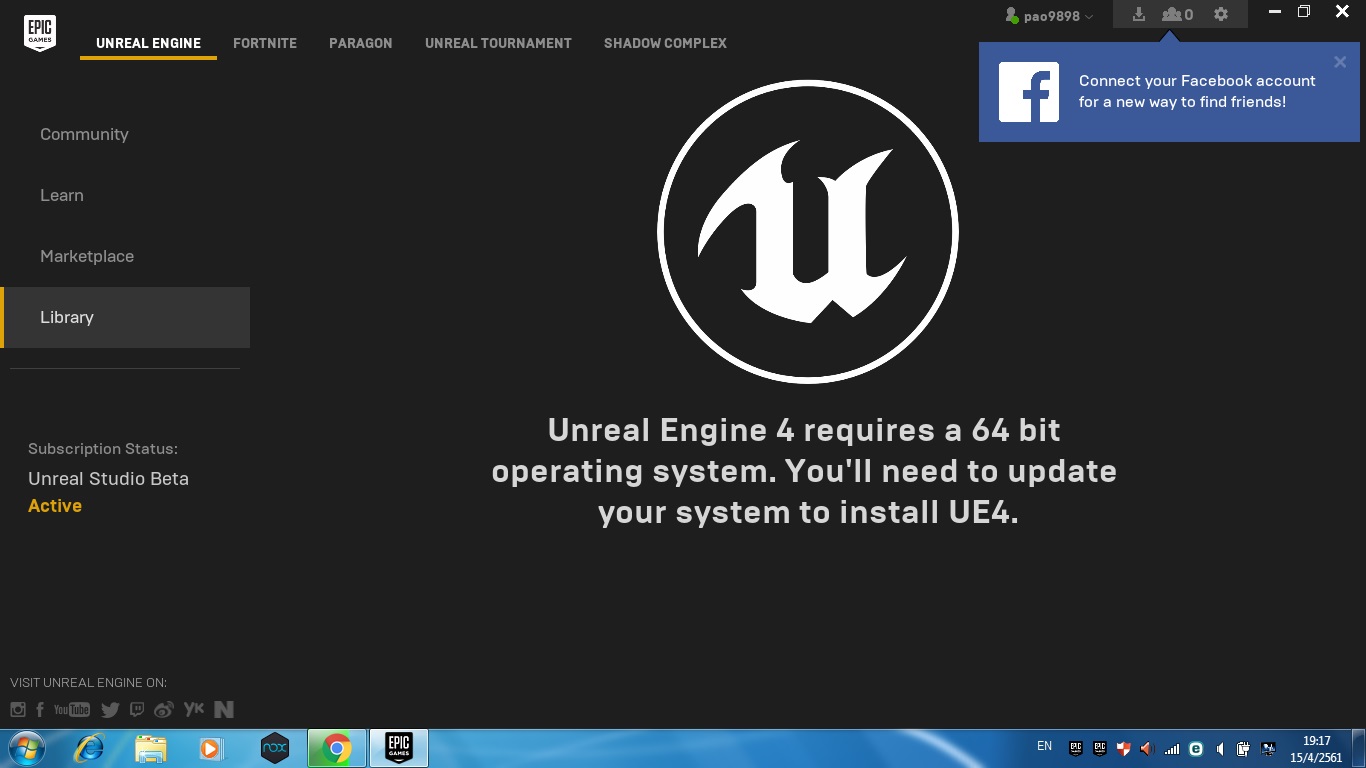Switch to the Paragon tab
The image size is (1366, 768).
(360, 43)
